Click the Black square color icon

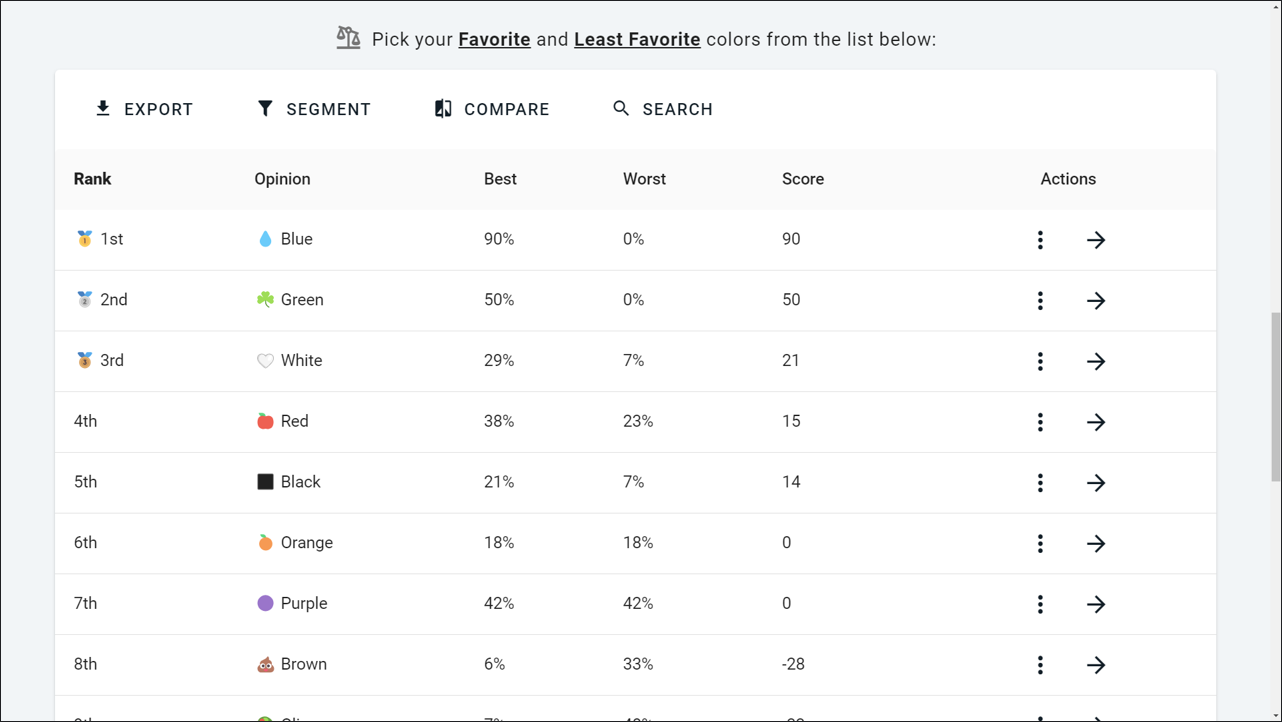click(x=265, y=482)
